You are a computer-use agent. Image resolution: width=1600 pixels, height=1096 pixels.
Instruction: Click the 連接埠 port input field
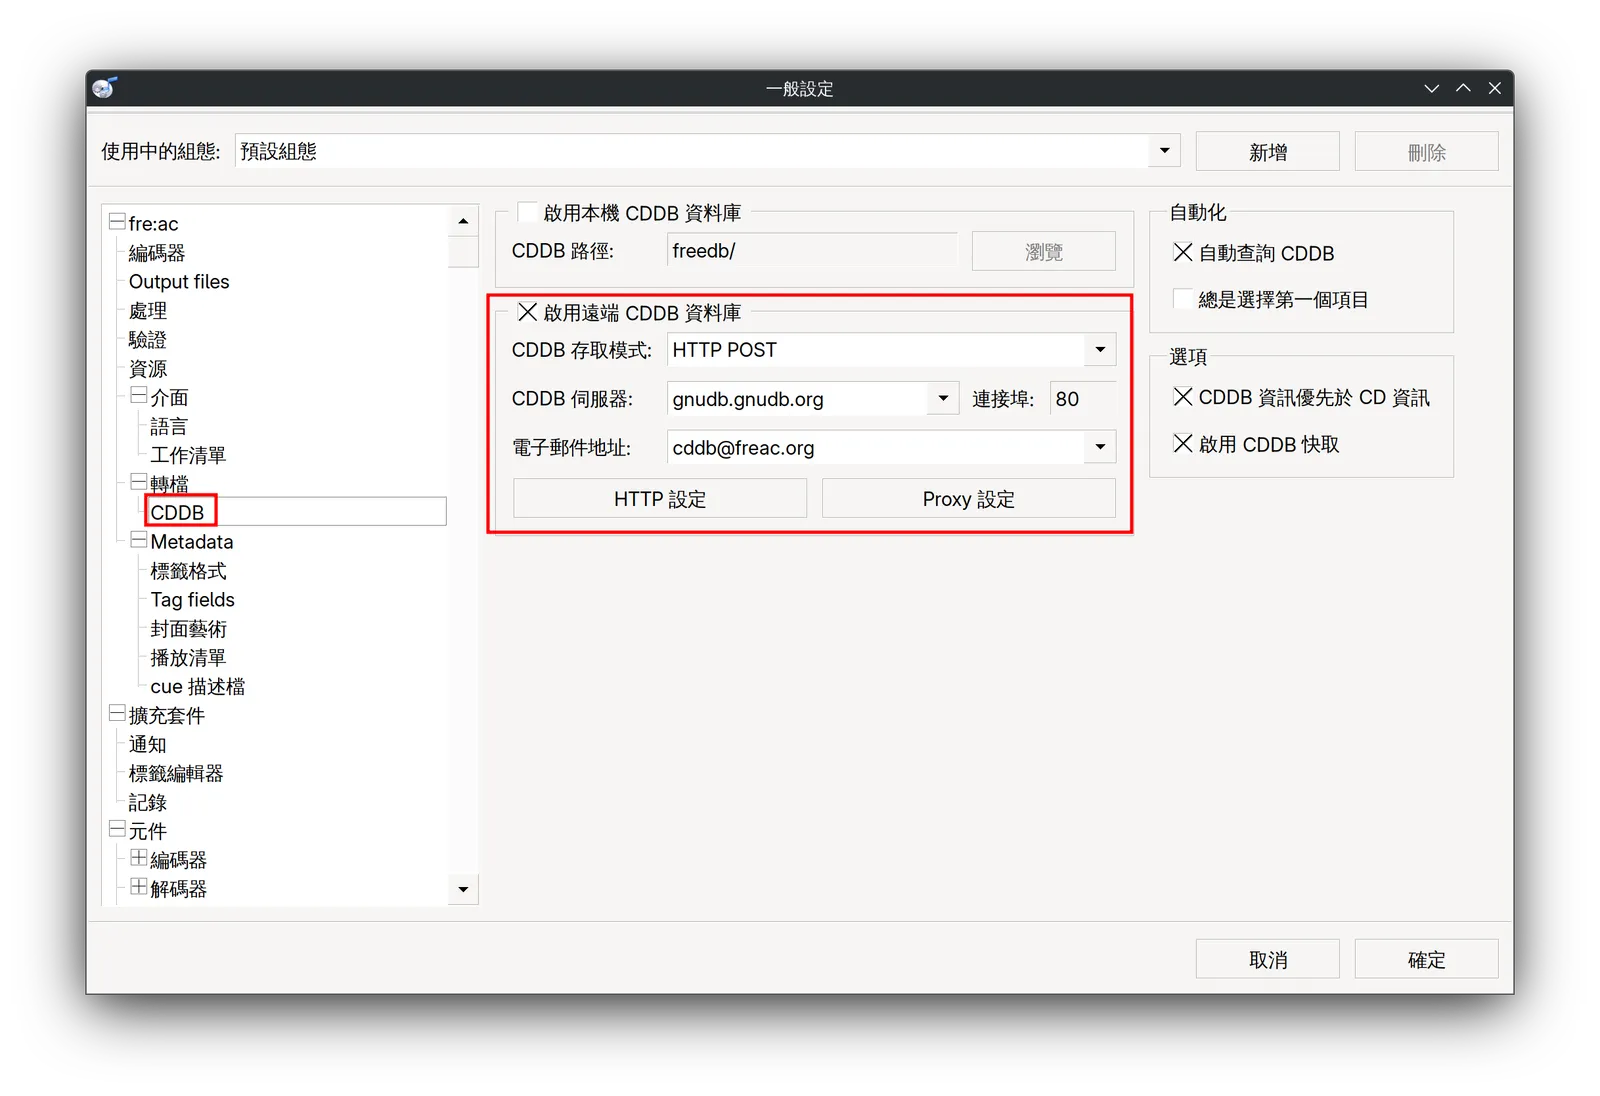click(x=1083, y=399)
